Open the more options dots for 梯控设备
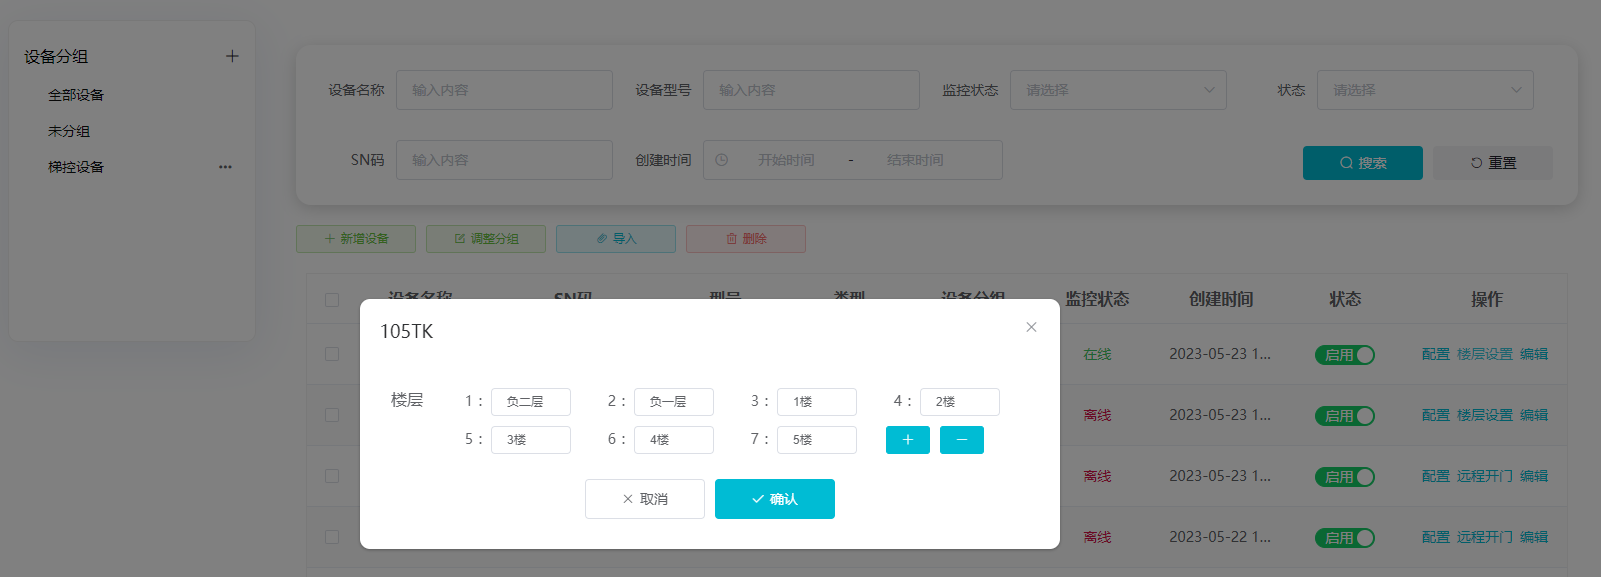This screenshot has height=577, width=1601. point(225,167)
